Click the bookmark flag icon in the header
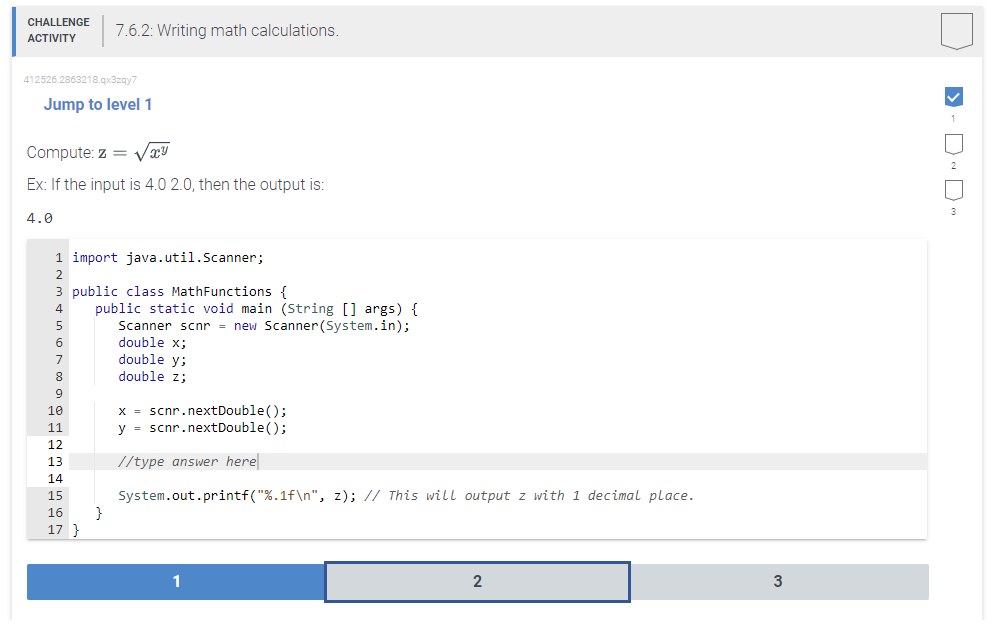 coord(956,30)
